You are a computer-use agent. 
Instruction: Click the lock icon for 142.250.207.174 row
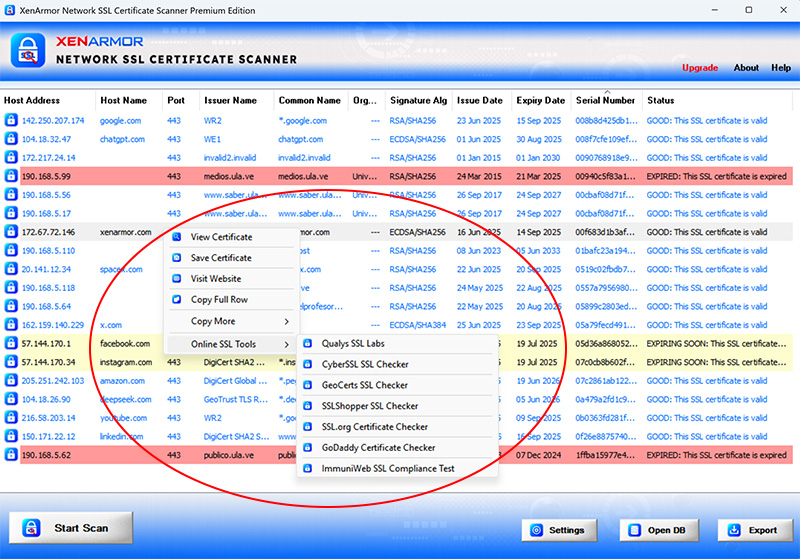click(x=11, y=120)
